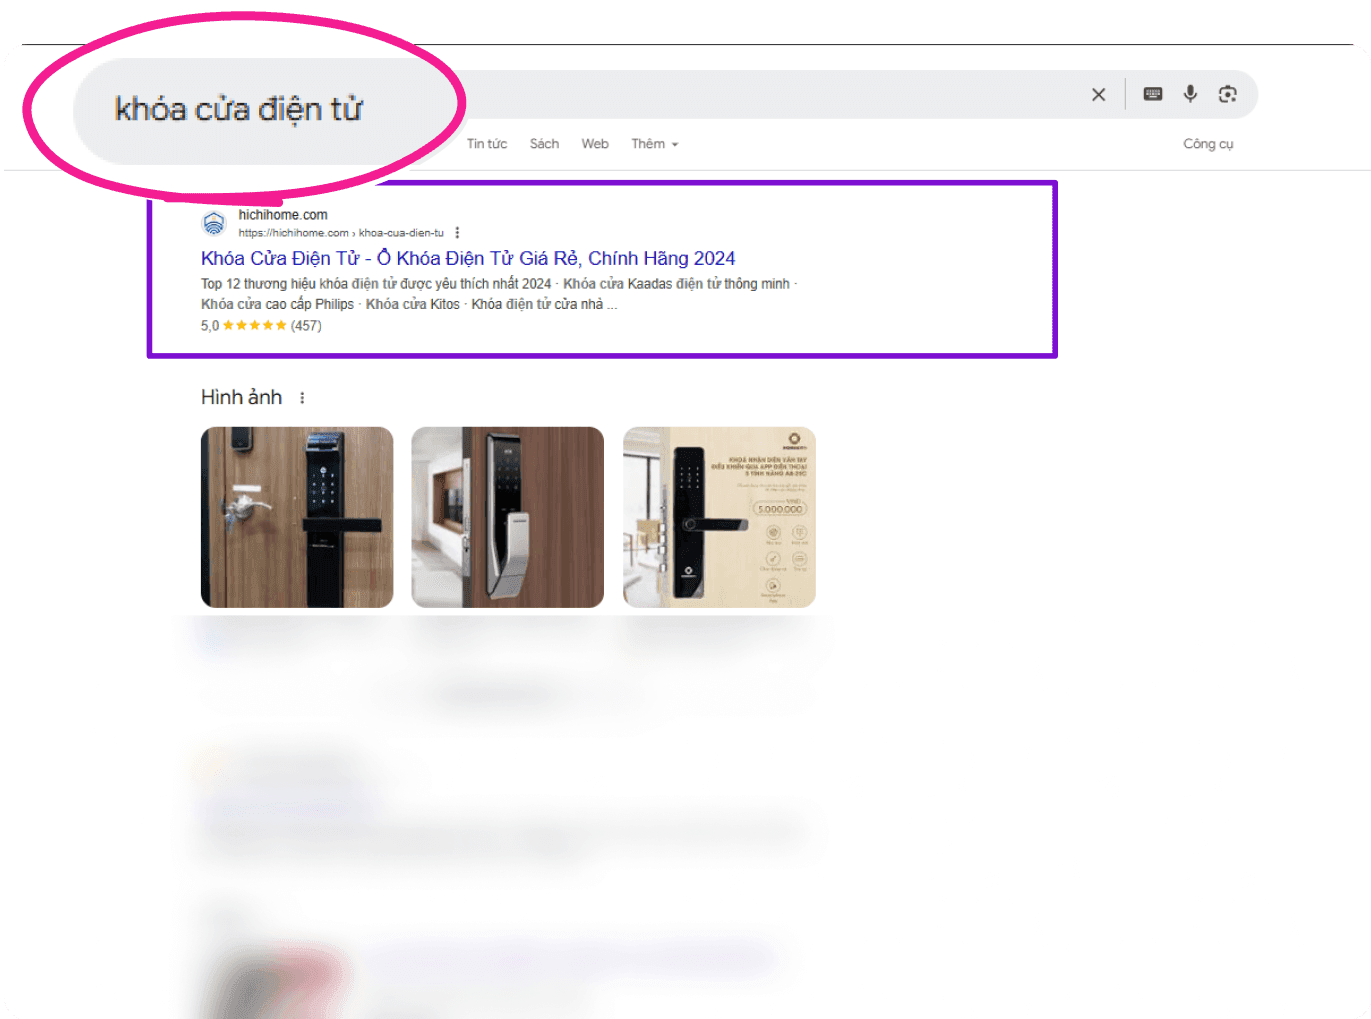Viewport: 1371px width, 1019px height.
Task: Open search by image camera icon
Action: [1227, 94]
